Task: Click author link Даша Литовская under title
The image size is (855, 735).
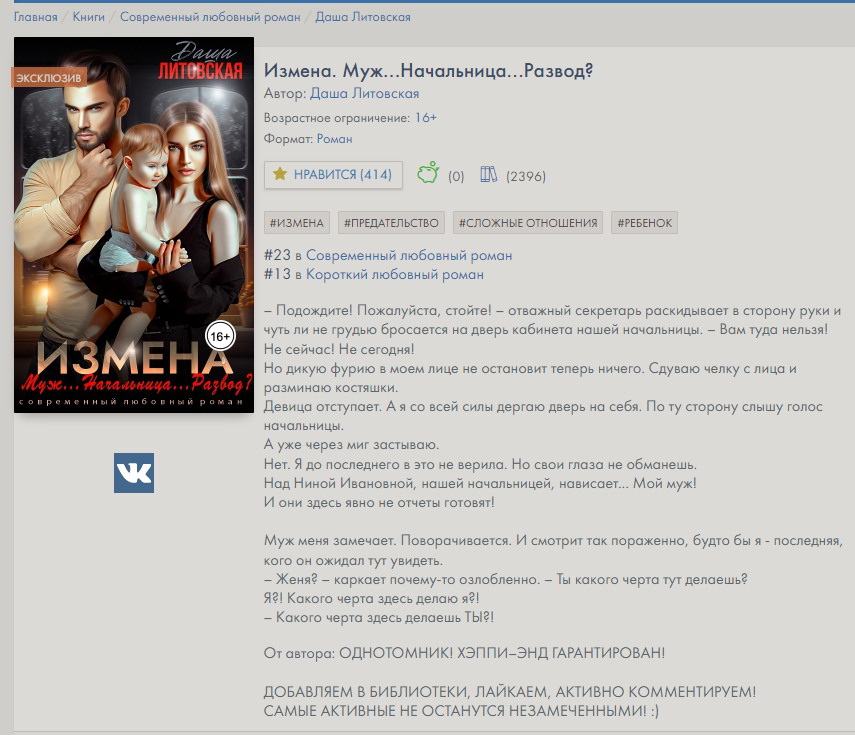Action: point(364,94)
